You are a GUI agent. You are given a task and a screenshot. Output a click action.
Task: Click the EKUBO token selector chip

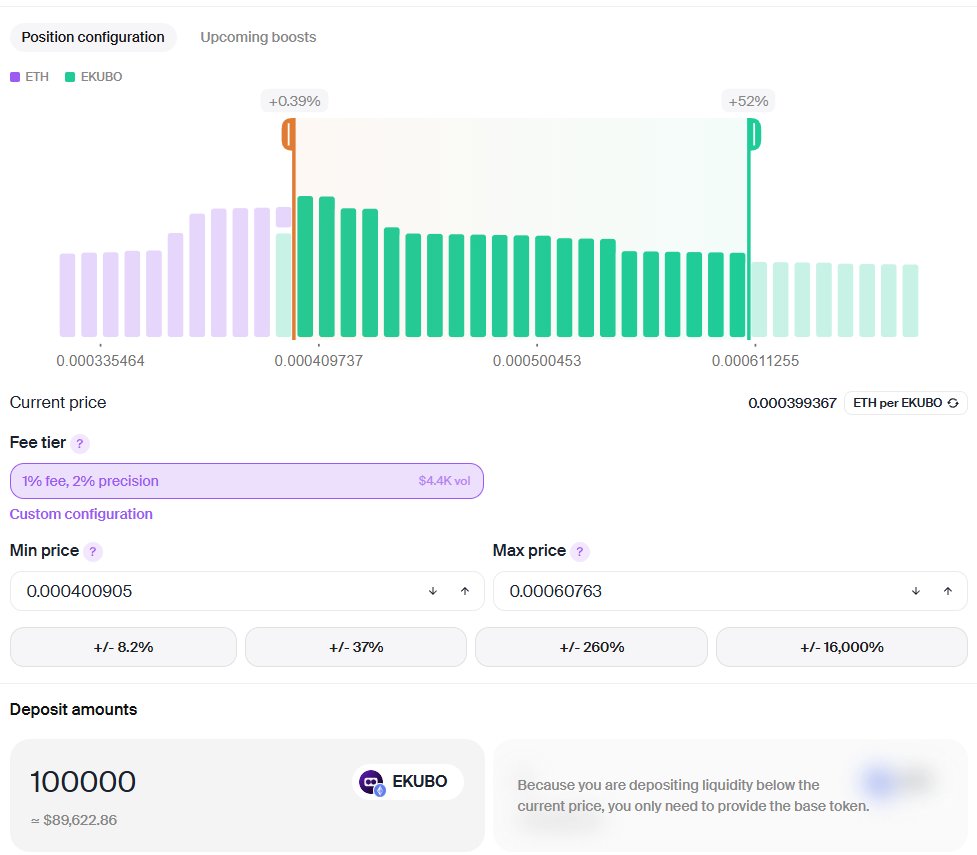[407, 781]
